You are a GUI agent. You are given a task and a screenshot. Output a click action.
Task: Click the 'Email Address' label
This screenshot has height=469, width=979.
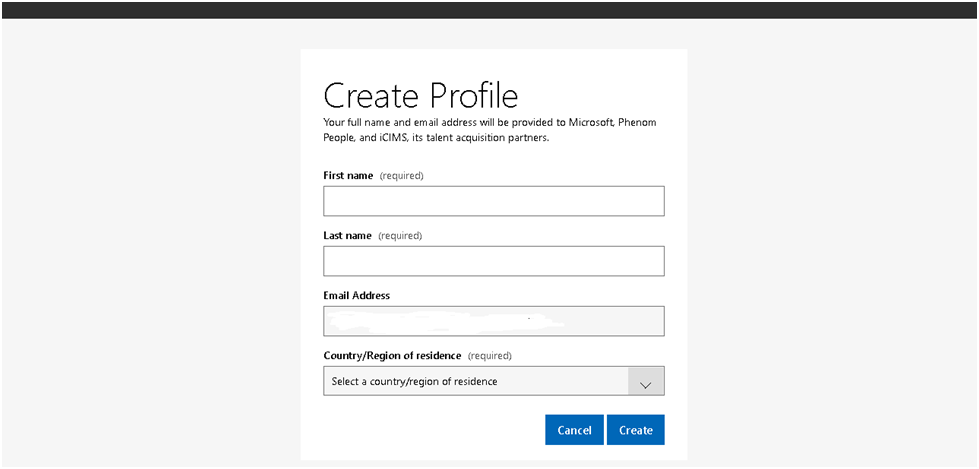pyautogui.click(x=357, y=295)
